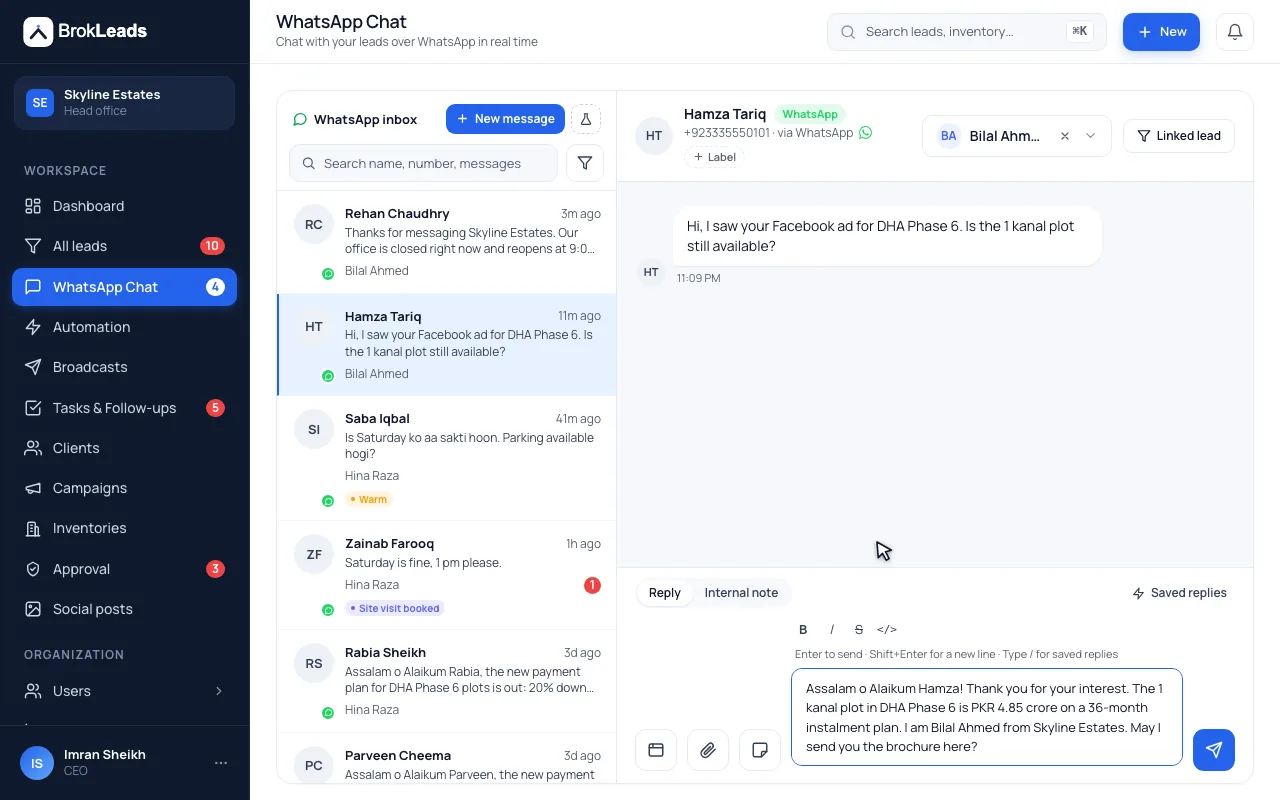Click the inbox filter funnel icon

pyautogui.click(x=585, y=163)
